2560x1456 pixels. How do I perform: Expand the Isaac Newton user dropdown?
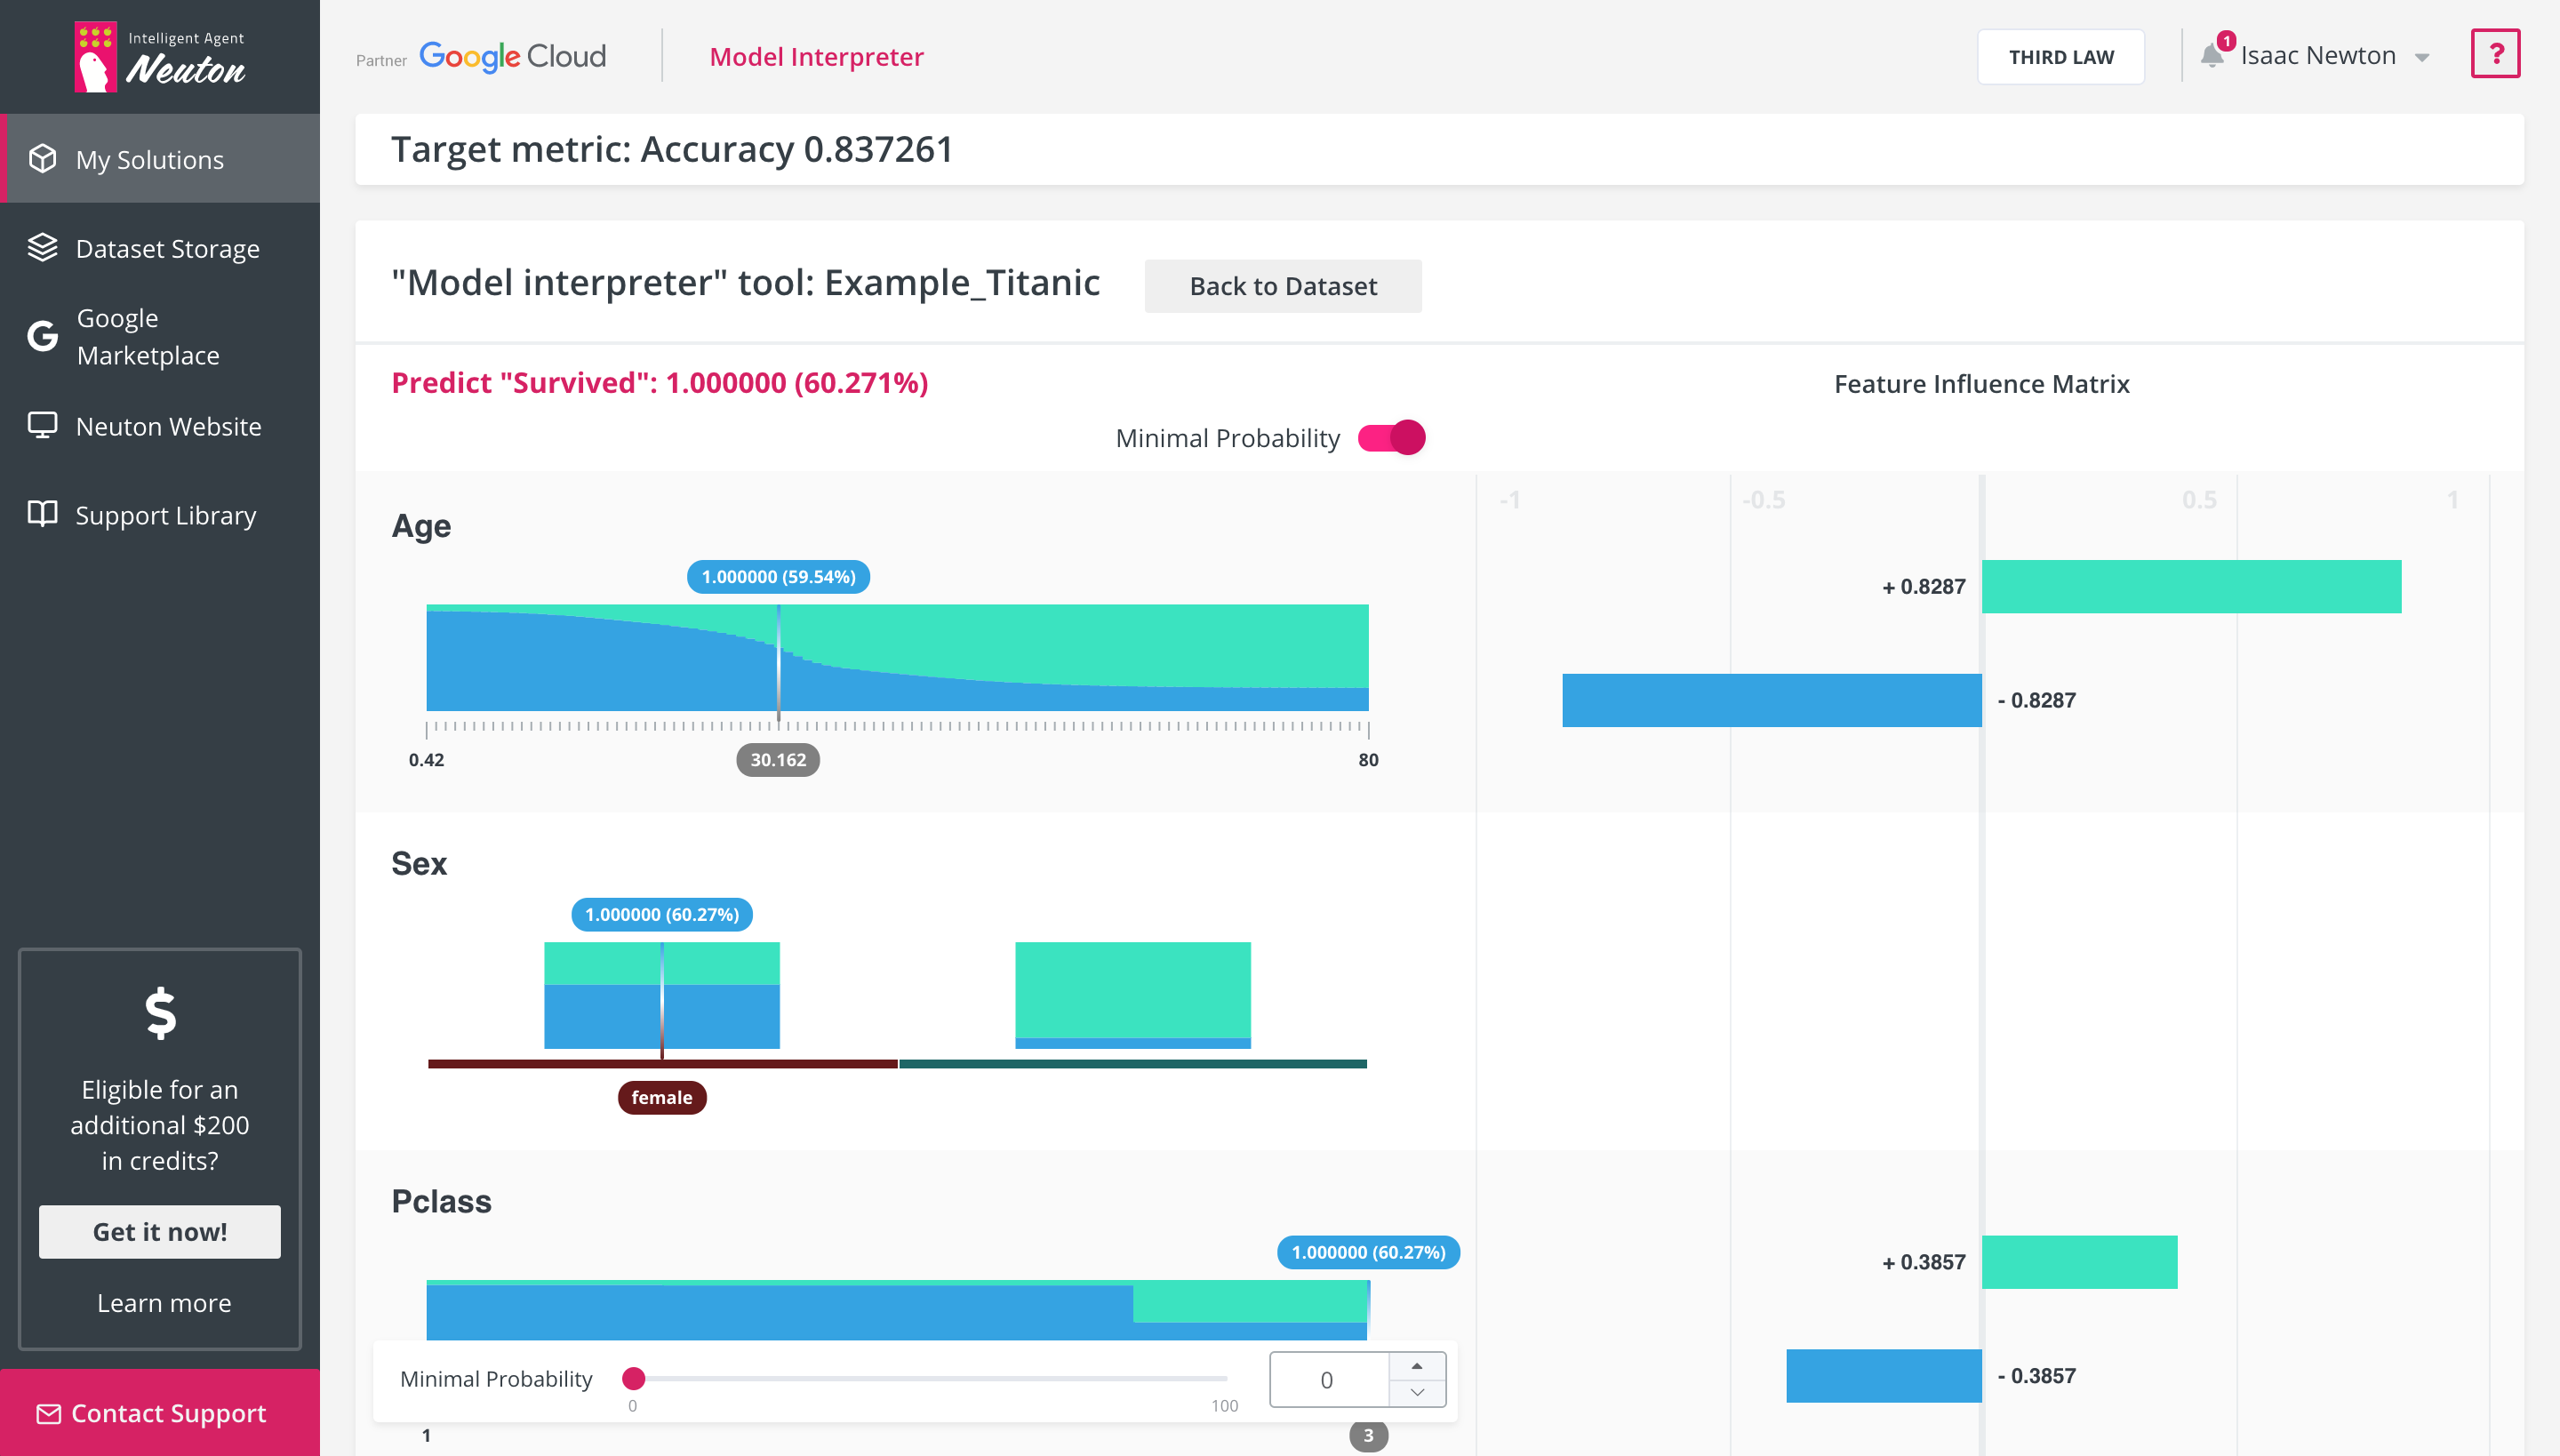point(2421,58)
